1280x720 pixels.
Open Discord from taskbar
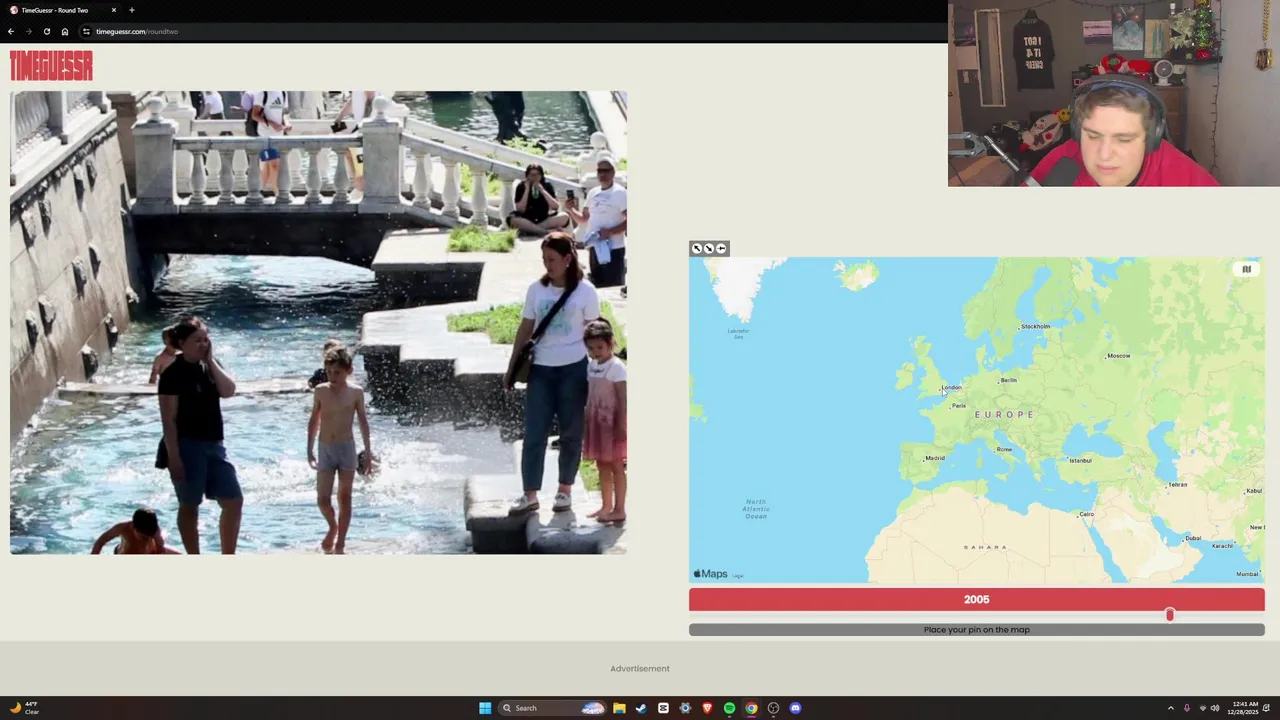point(795,708)
